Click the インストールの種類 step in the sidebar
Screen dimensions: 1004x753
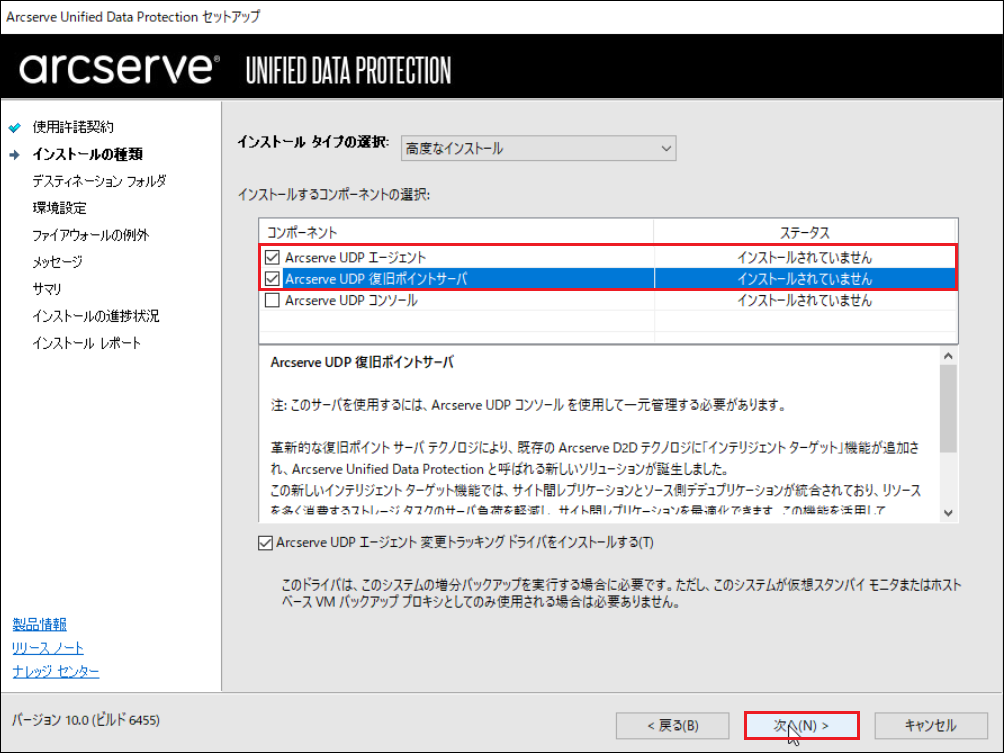[x=88, y=154]
